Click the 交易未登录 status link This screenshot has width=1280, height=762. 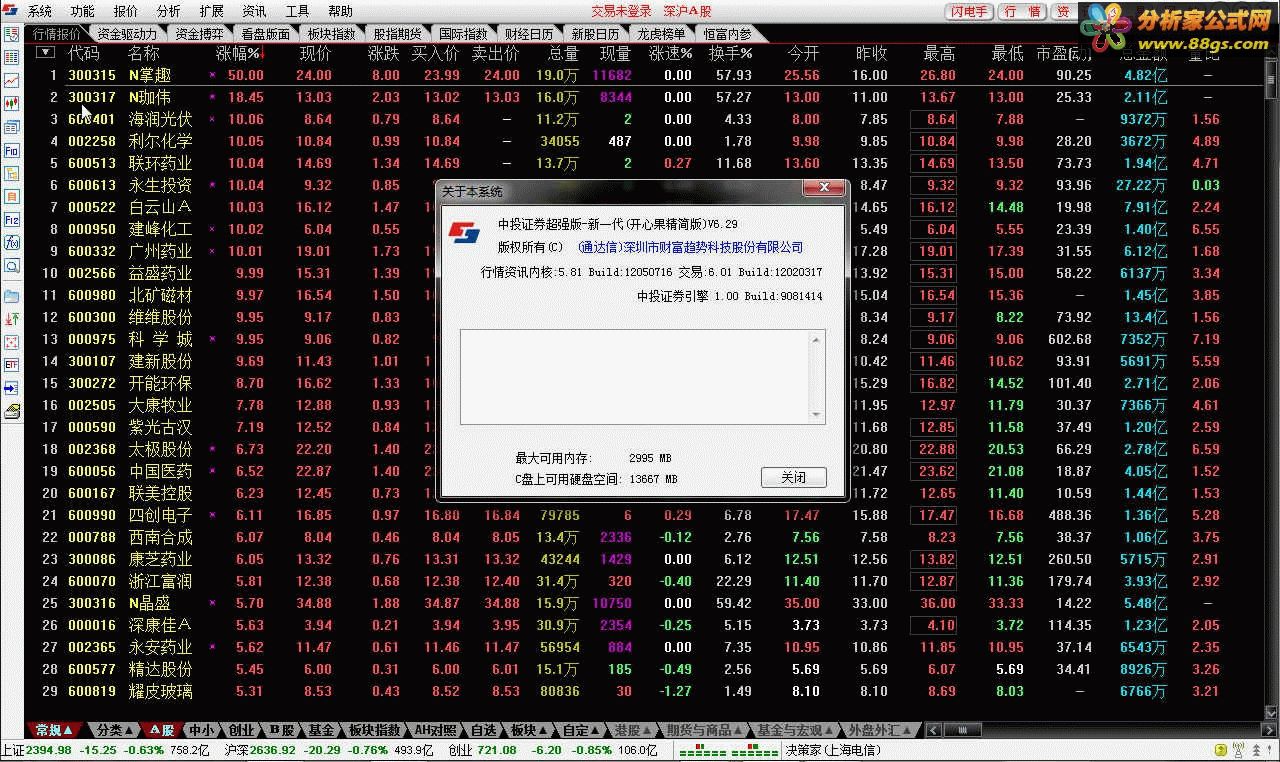tap(621, 11)
